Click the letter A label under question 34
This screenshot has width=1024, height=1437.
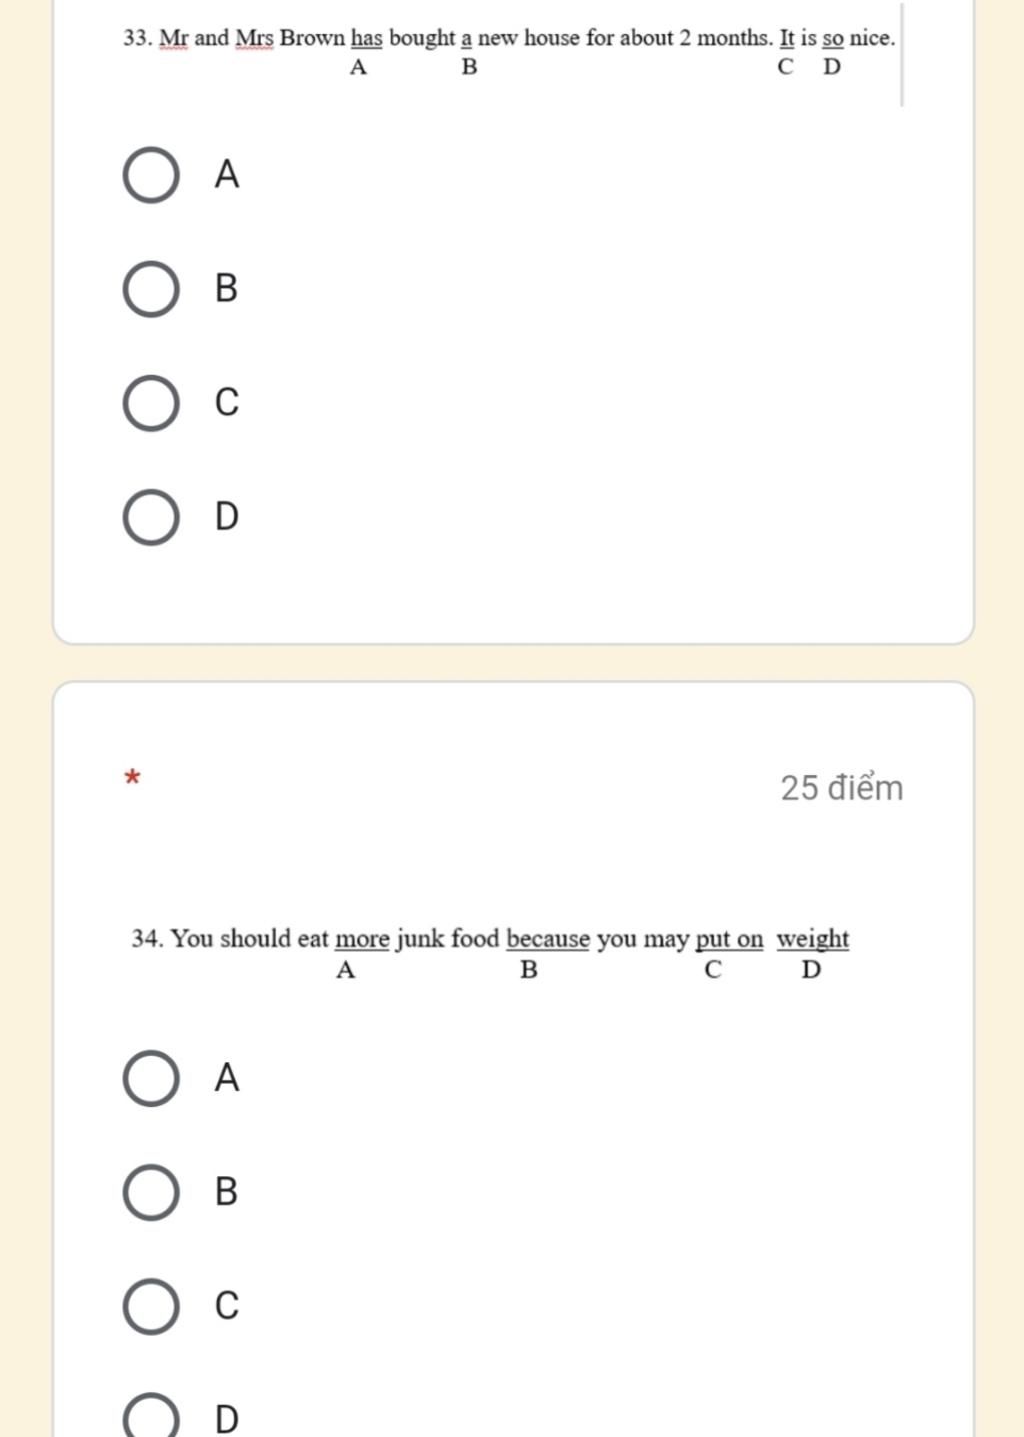pos(227,1078)
